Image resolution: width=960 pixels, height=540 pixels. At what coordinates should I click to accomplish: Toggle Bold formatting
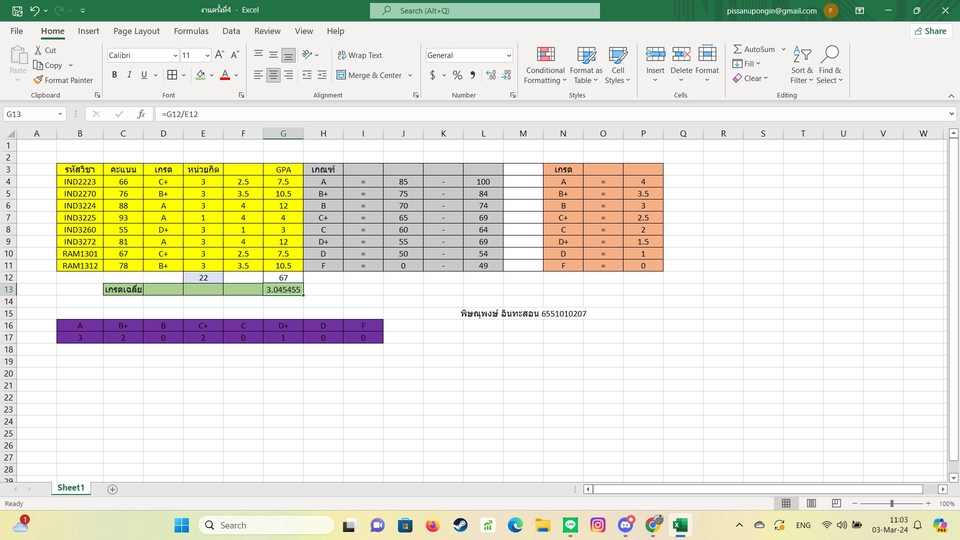(x=115, y=75)
